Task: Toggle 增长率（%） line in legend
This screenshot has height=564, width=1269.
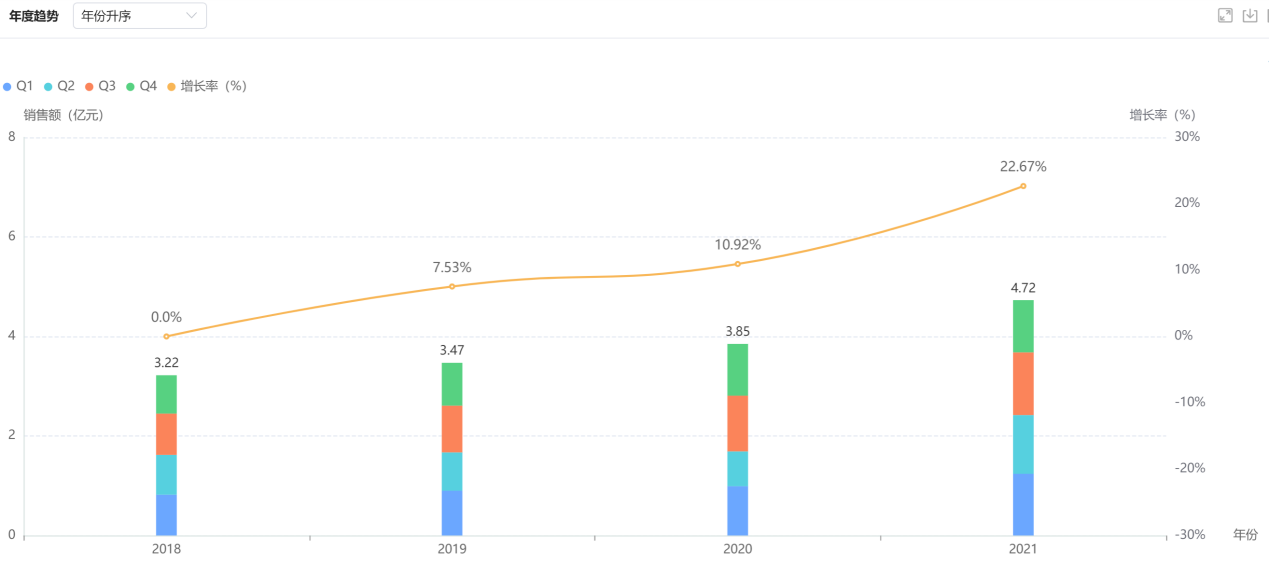Action: coord(207,86)
